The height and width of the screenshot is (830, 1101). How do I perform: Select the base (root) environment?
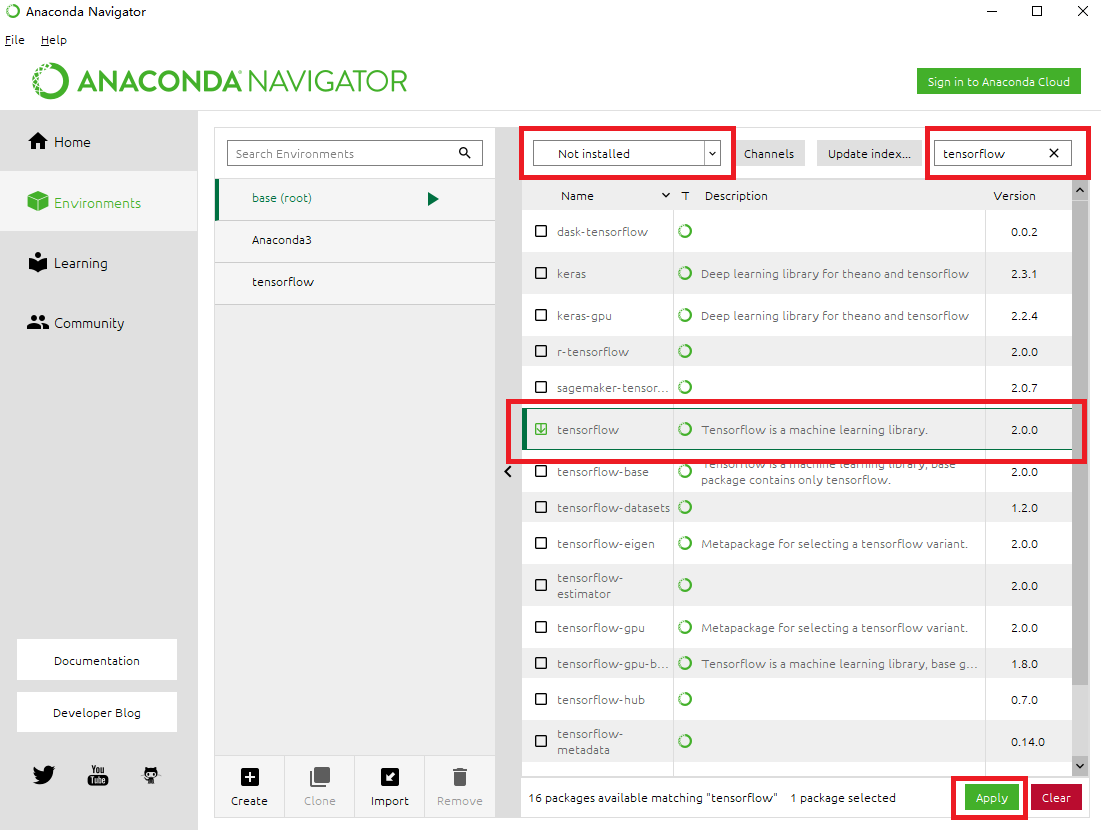coord(356,199)
